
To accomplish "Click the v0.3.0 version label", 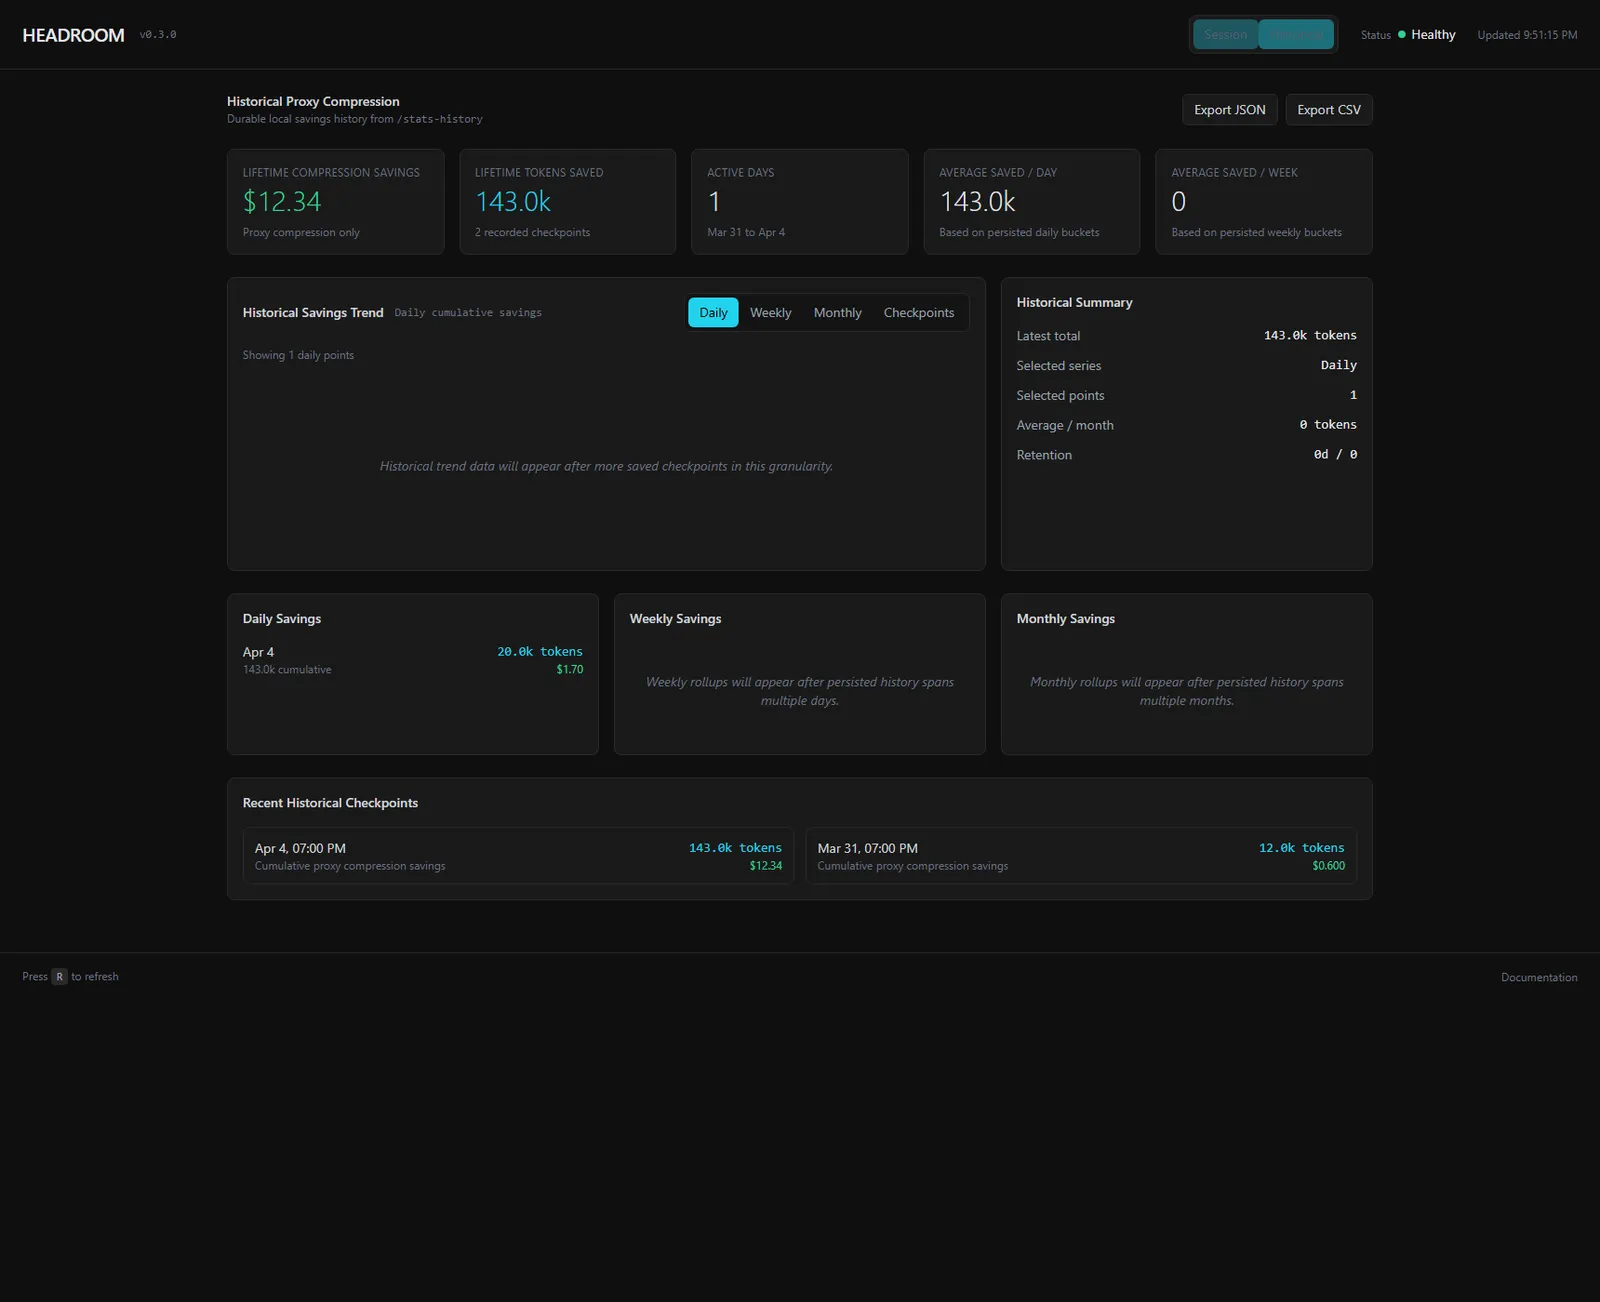I will pyautogui.click(x=158, y=35).
